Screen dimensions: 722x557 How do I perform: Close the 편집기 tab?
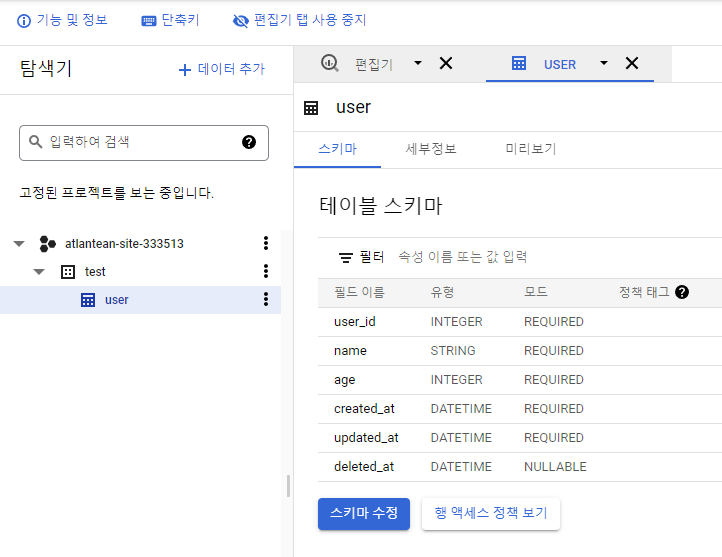446,63
